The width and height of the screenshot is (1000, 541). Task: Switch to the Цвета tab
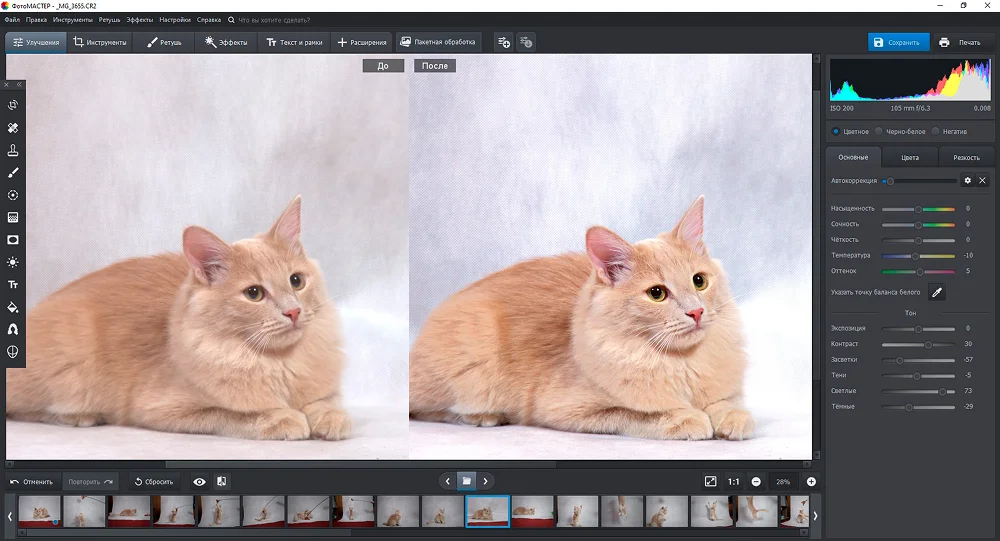coord(910,157)
